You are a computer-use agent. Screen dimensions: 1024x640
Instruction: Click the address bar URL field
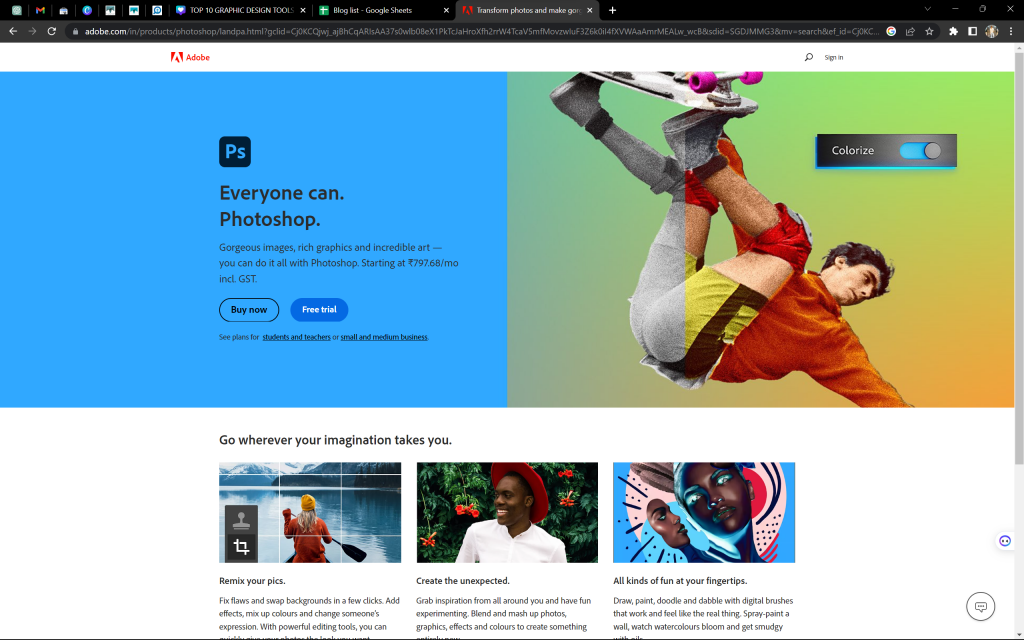tap(480, 31)
